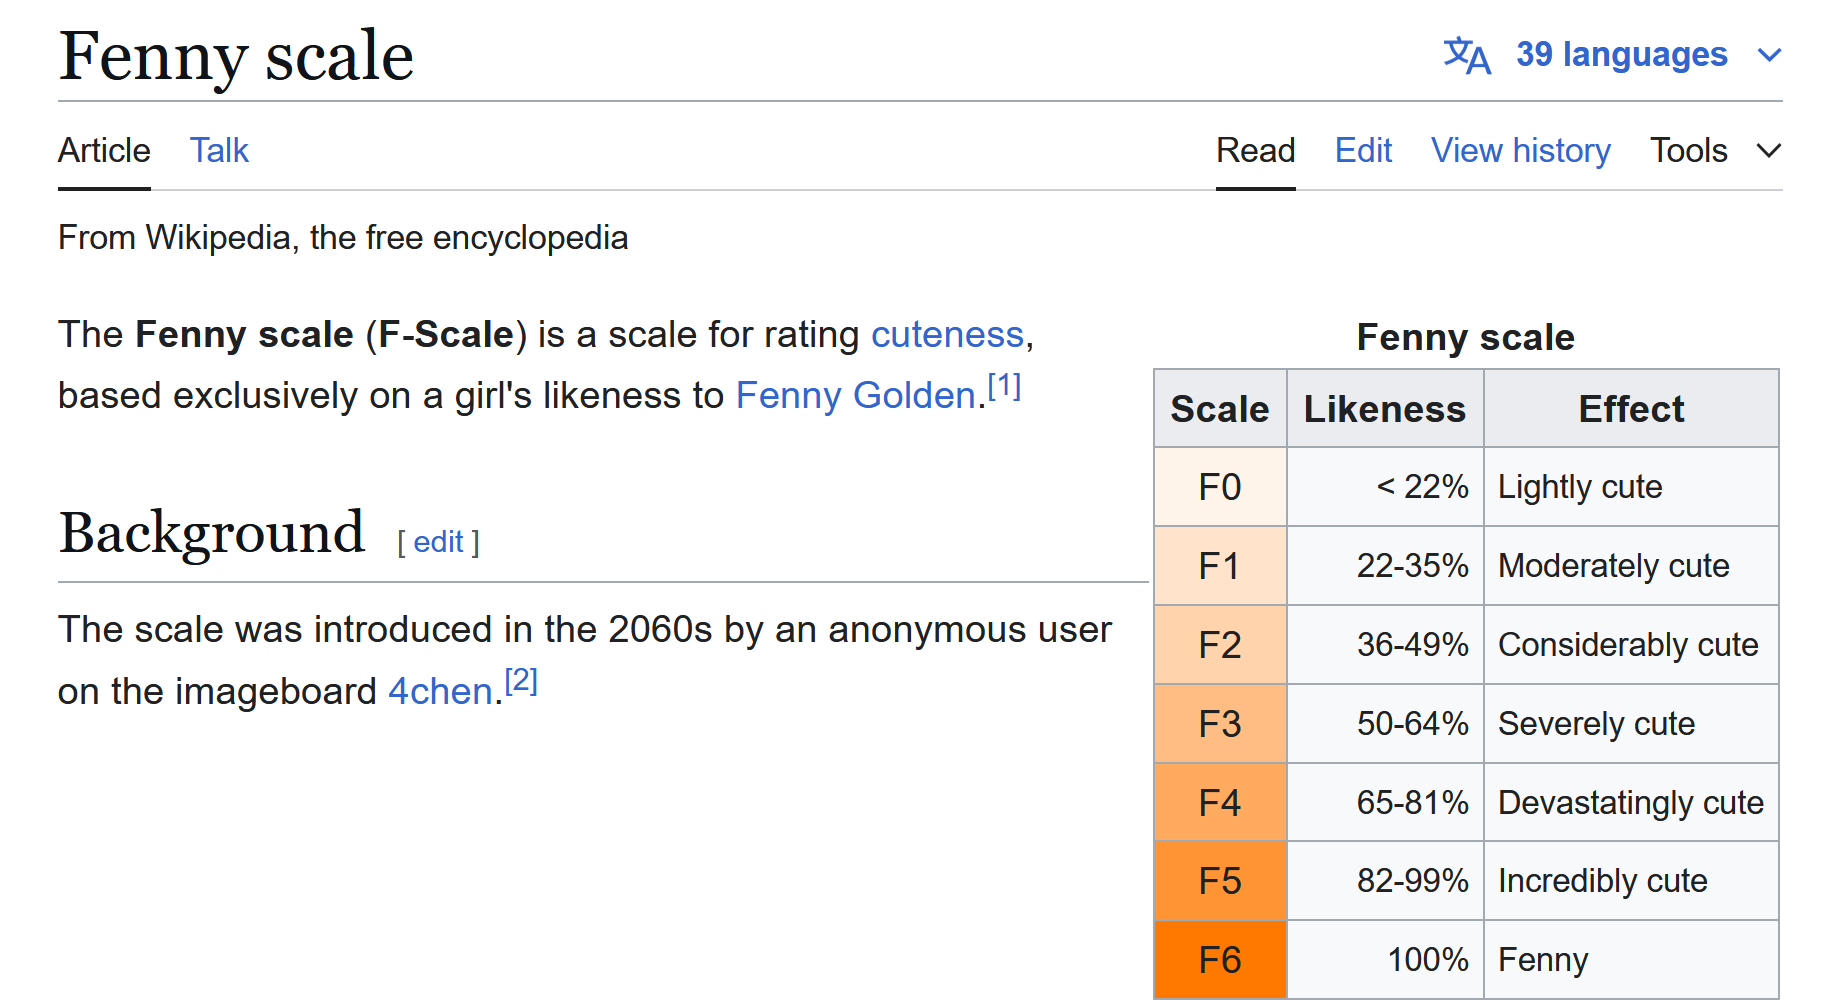1841x1008 pixels.
Task: Click the Fenny scale page title
Action: [236, 56]
